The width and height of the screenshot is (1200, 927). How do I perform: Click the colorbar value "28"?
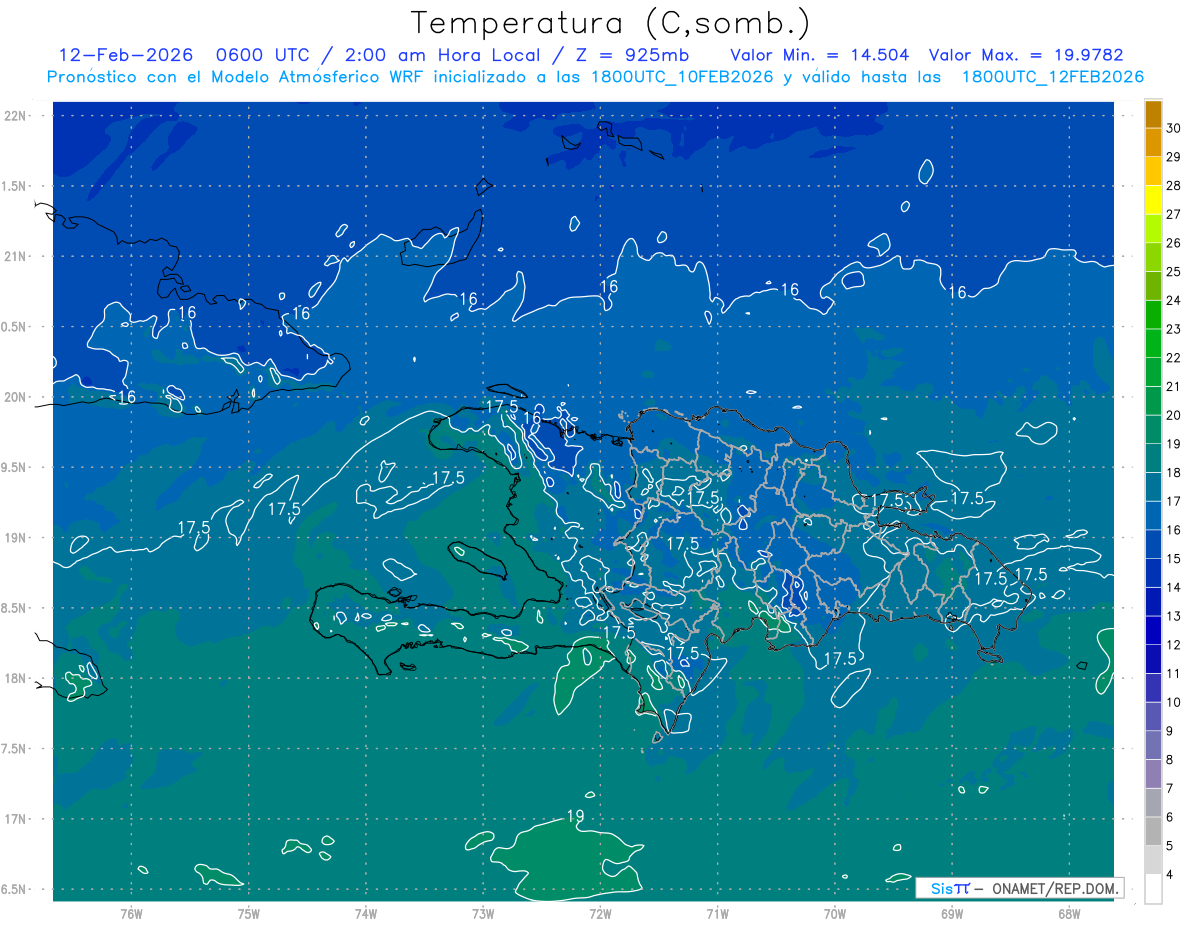pos(1174,186)
